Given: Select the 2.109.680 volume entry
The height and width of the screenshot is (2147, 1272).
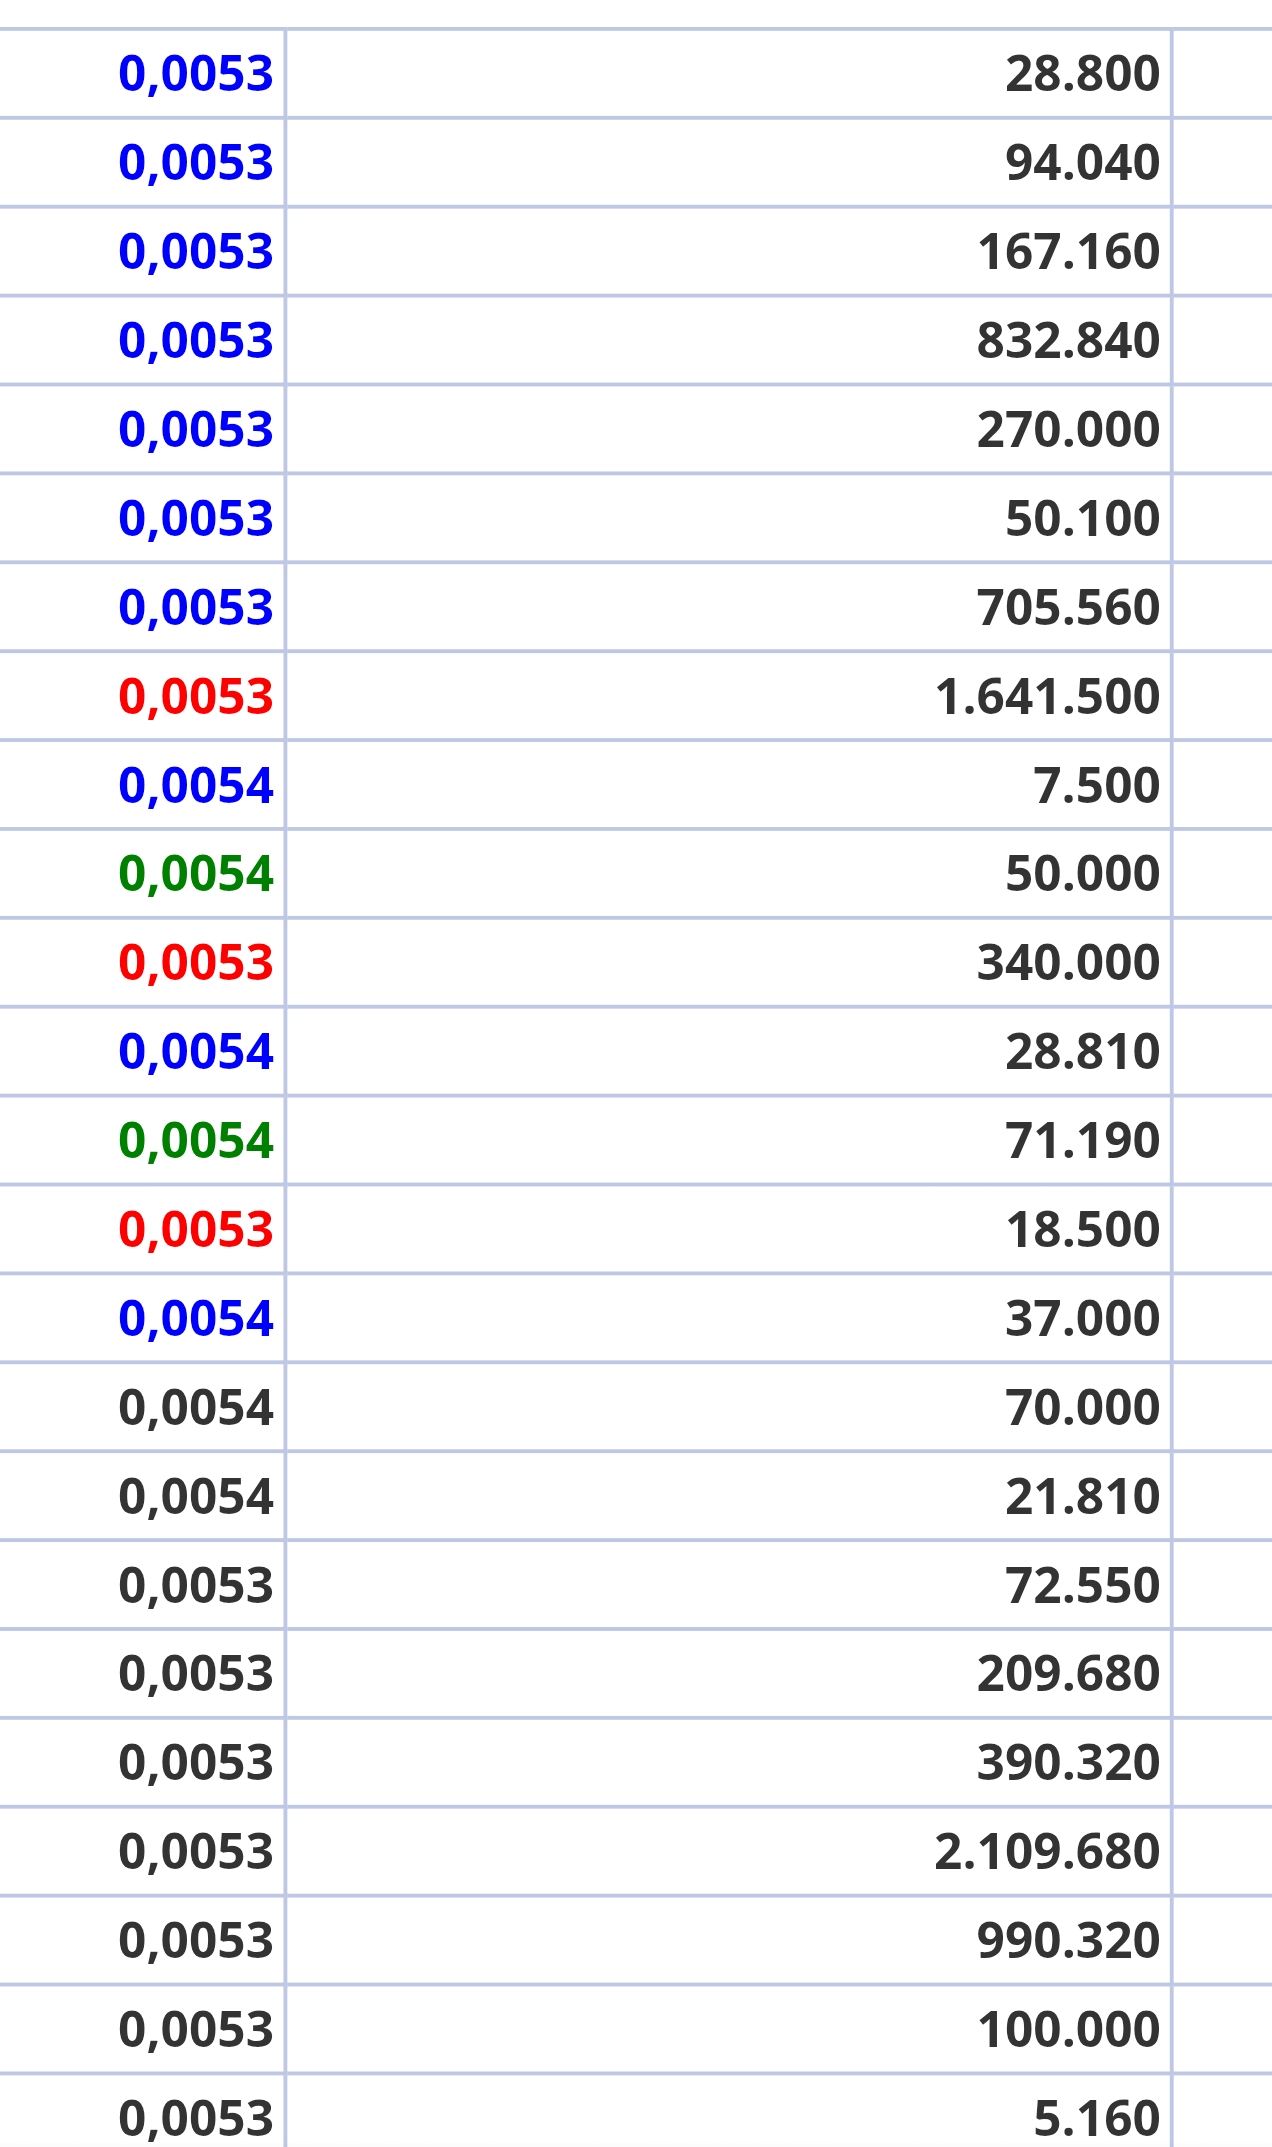Looking at the screenshot, I should 1047,1852.
